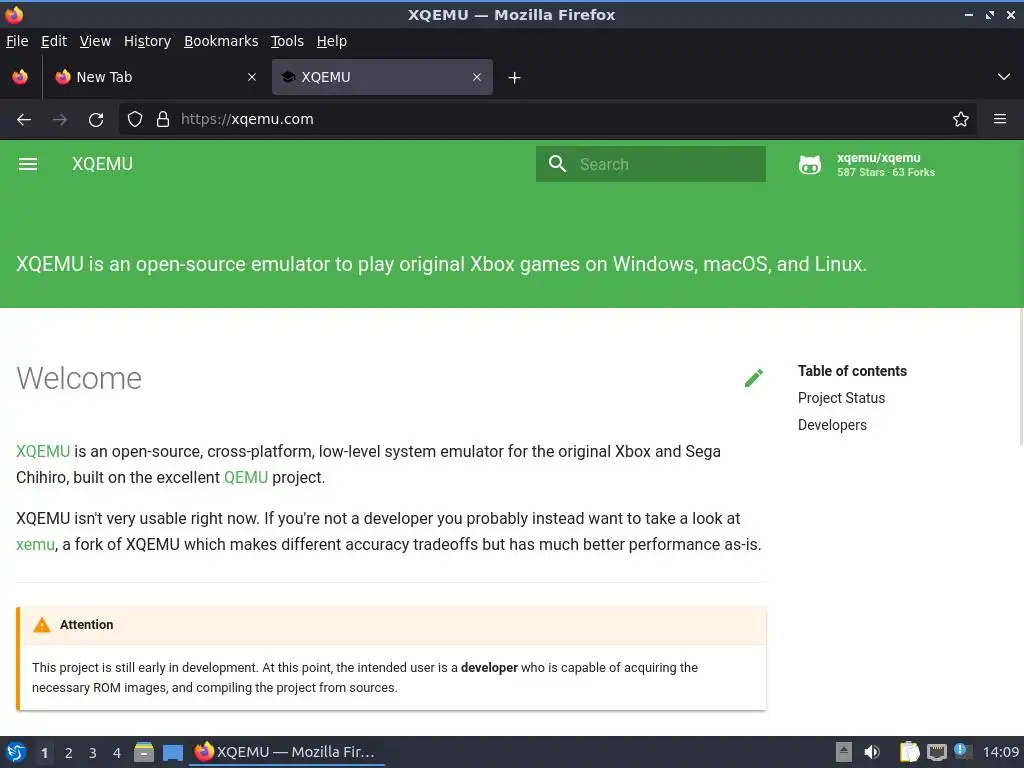Open the xemu fork link

coord(35,545)
